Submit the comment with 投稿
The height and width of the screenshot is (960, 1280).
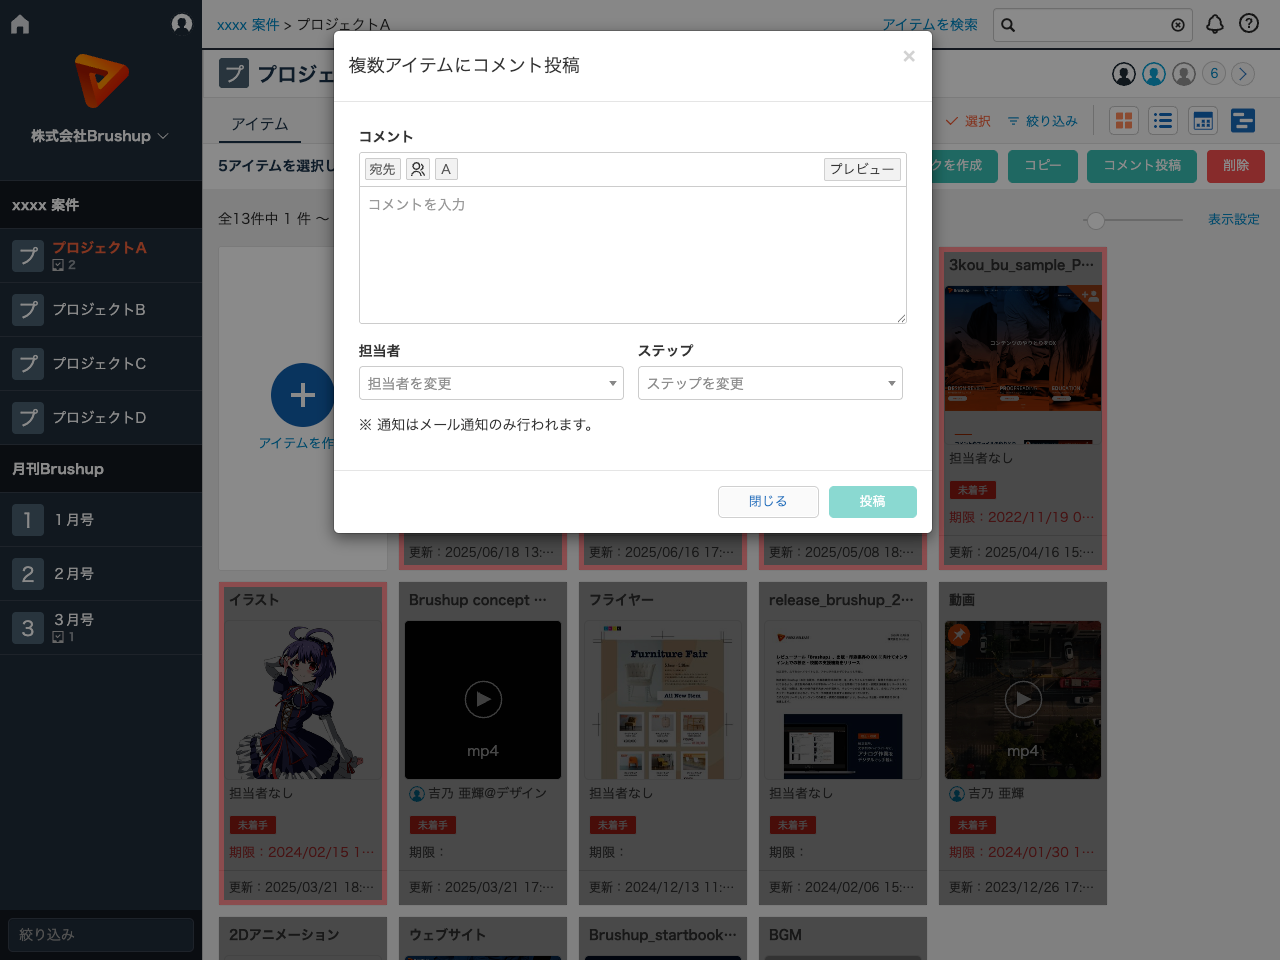point(872,501)
